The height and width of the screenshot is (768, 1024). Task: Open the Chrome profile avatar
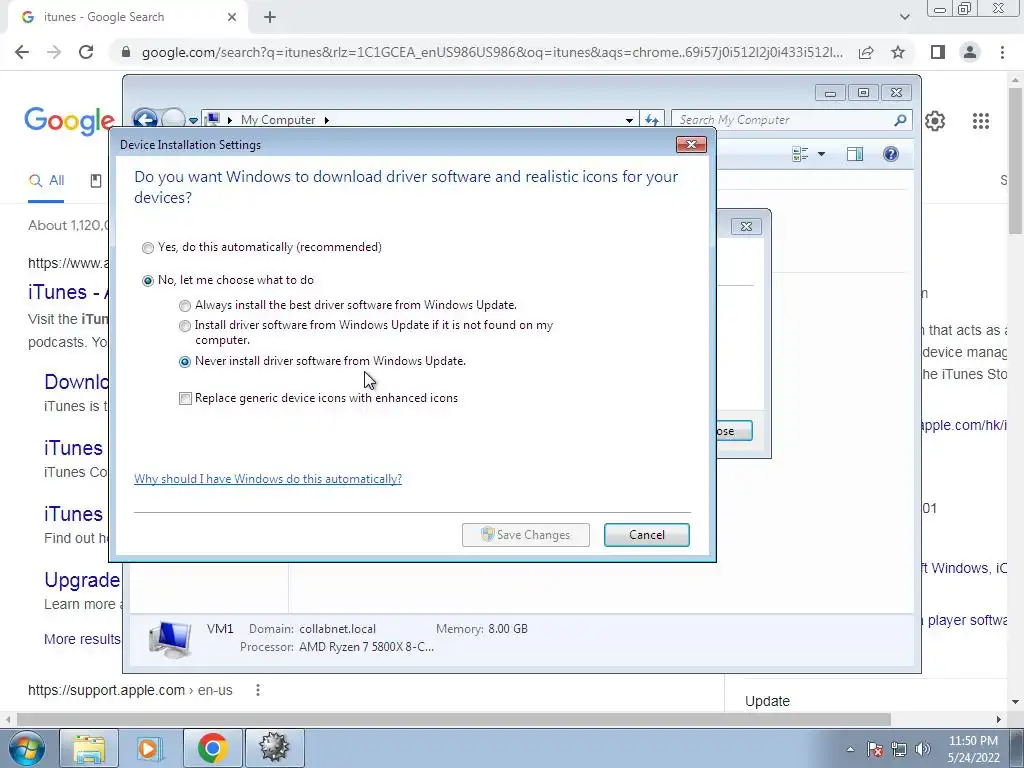click(970, 52)
